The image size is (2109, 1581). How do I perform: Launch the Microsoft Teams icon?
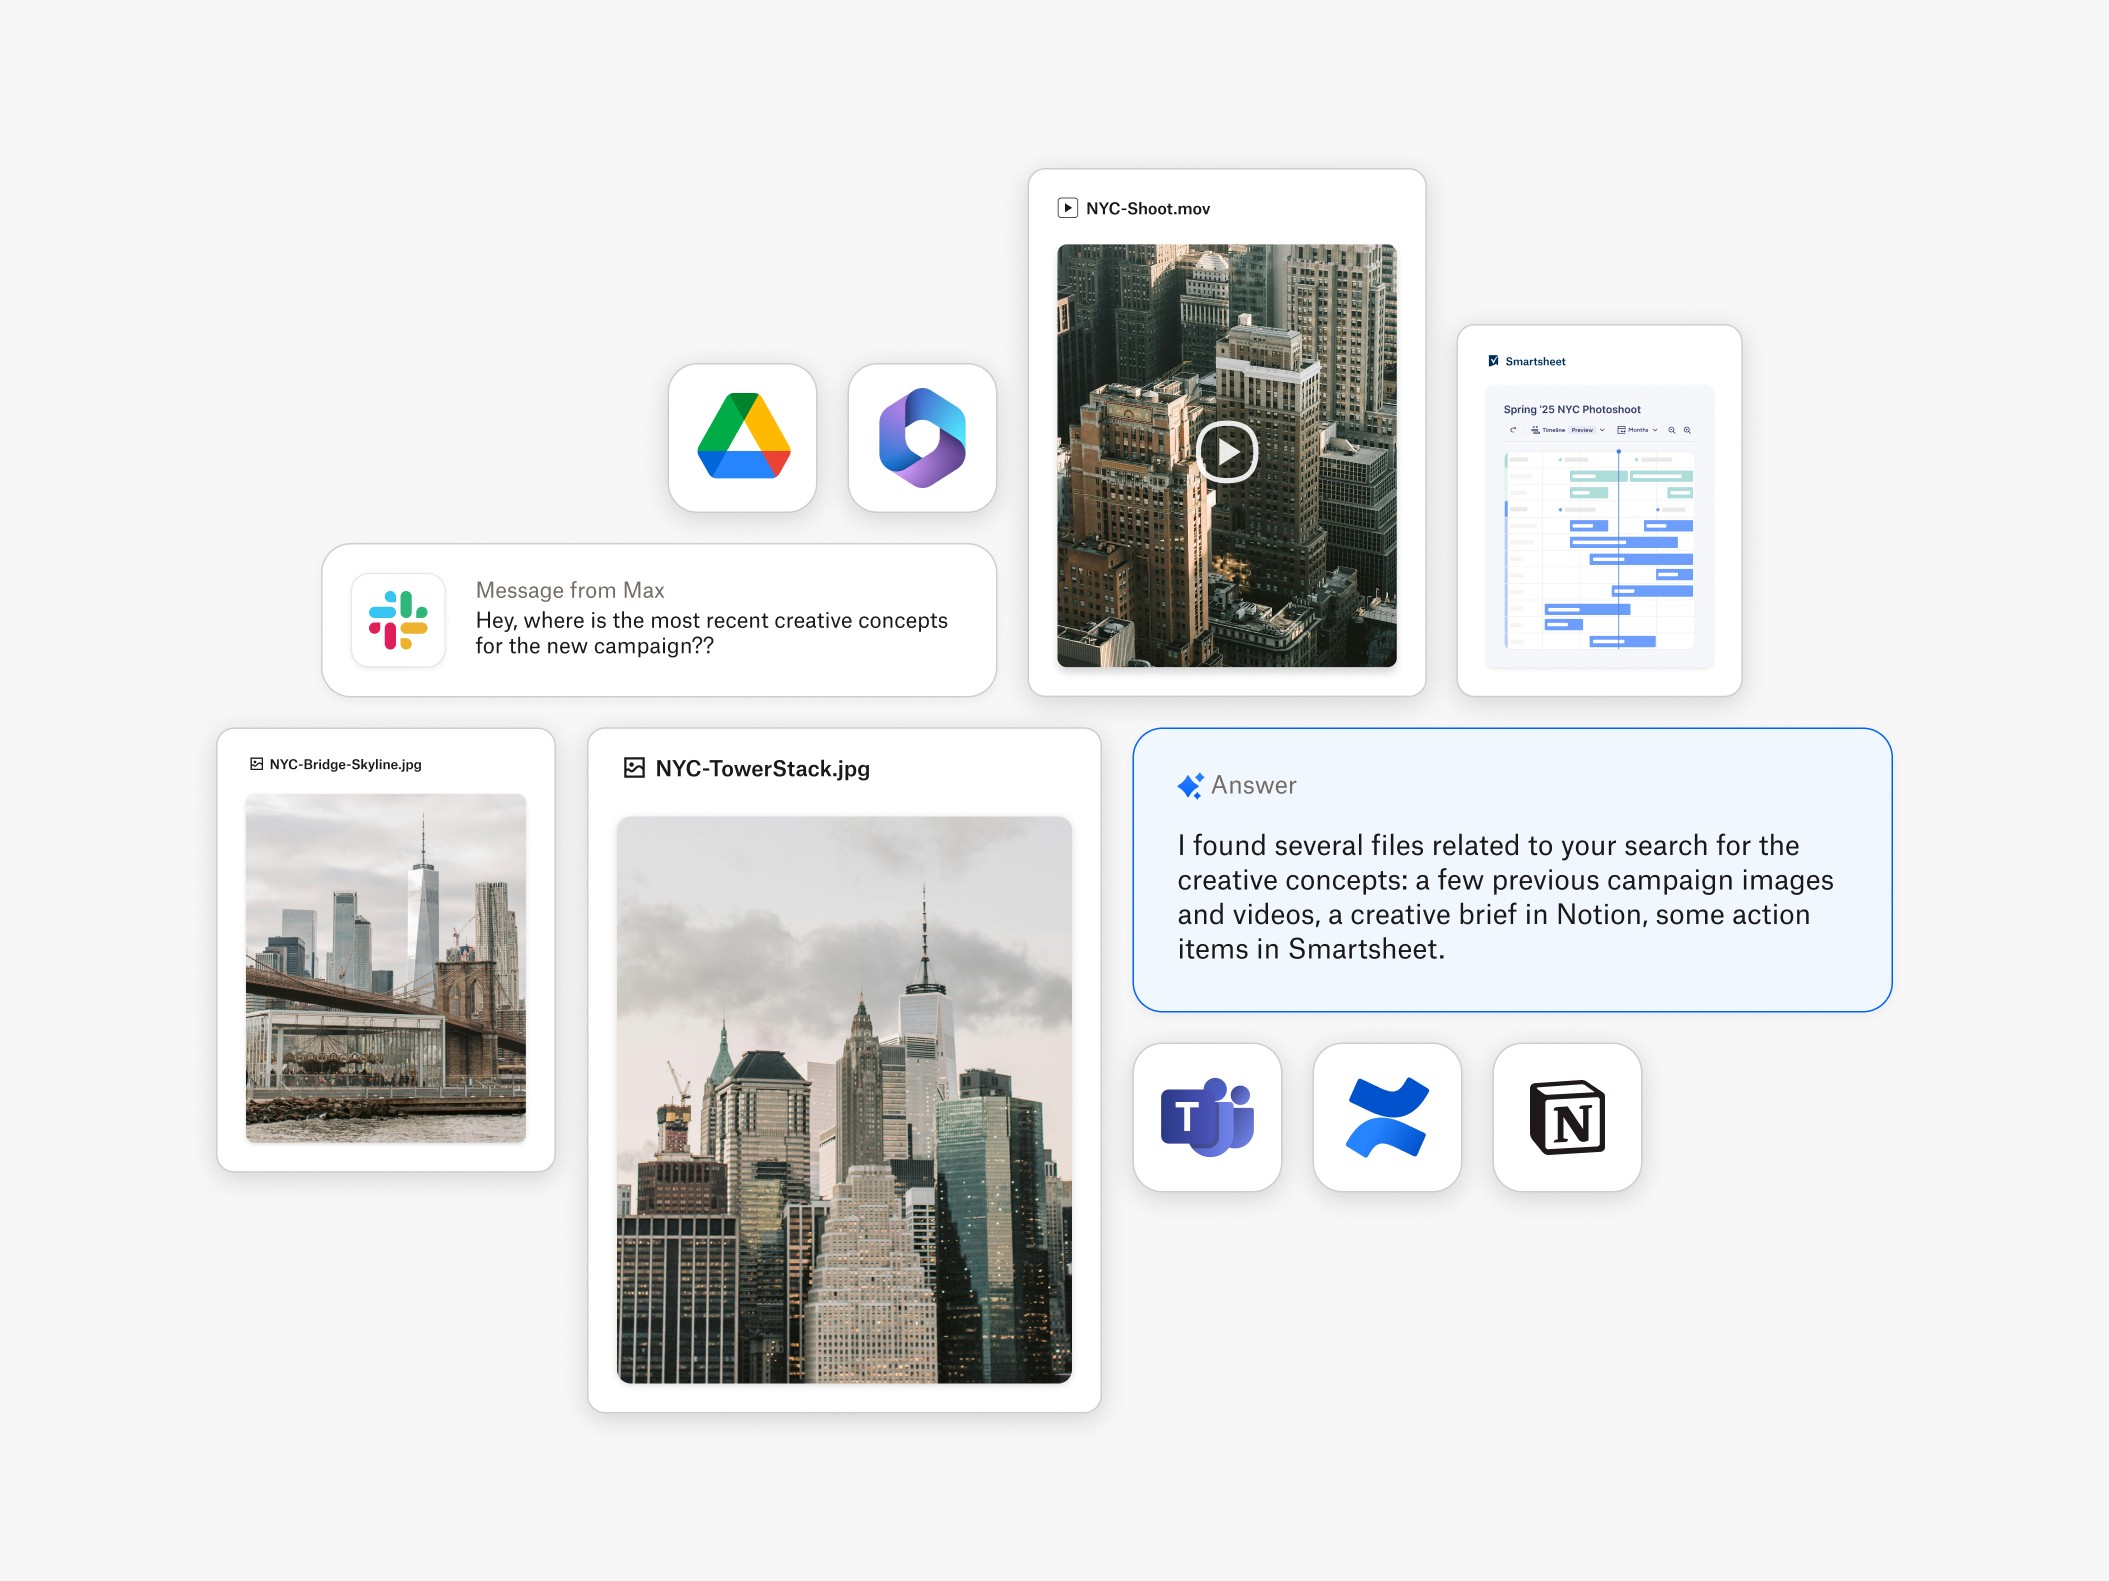tap(1207, 1117)
